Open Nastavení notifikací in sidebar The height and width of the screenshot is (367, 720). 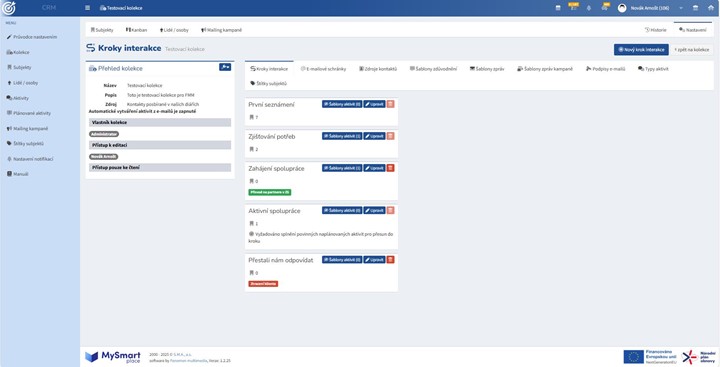tap(30, 159)
